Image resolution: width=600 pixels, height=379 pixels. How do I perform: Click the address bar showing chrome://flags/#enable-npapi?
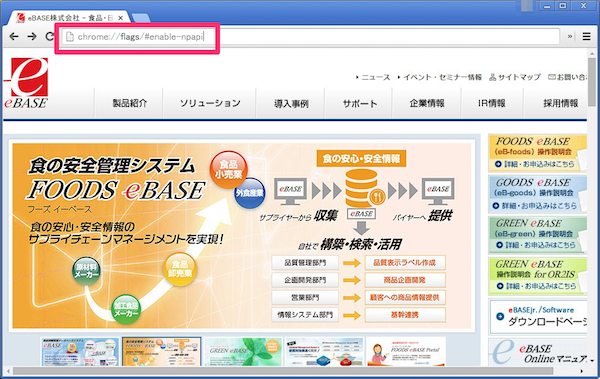(311, 37)
